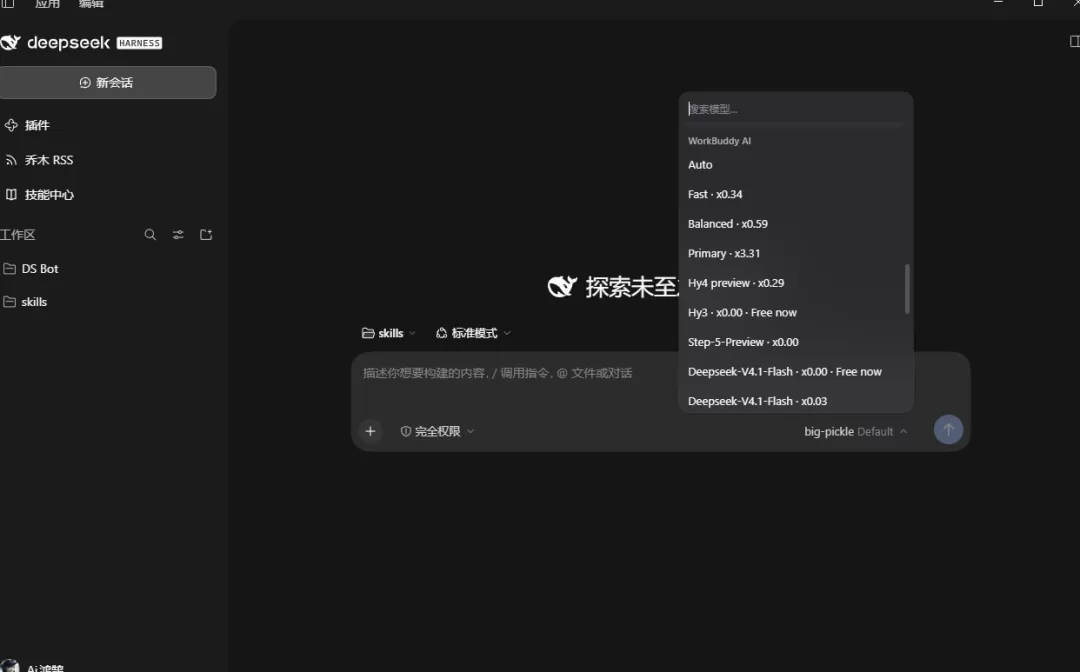Click the HARNESS badge label
Screen dimensions: 1080x672
point(139,43)
